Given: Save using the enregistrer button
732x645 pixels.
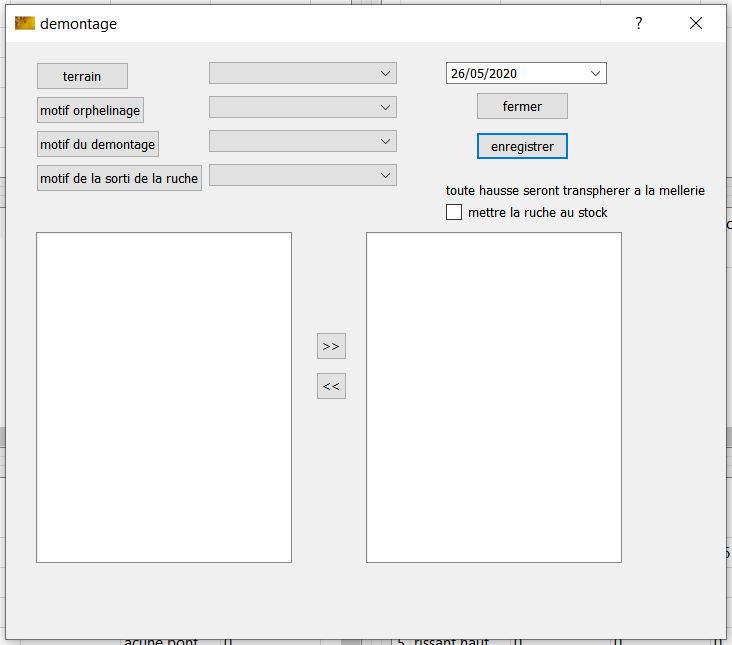Looking at the screenshot, I should point(522,146).
